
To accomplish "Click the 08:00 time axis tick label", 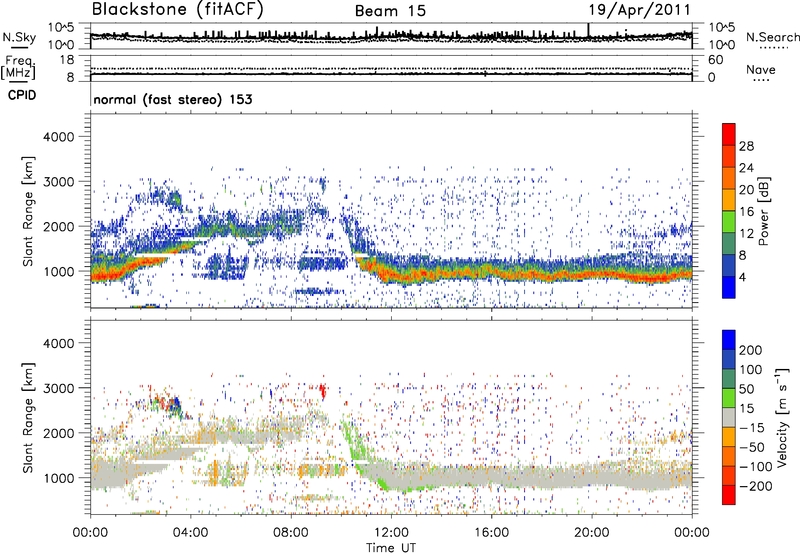I will (x=291, y=533).
